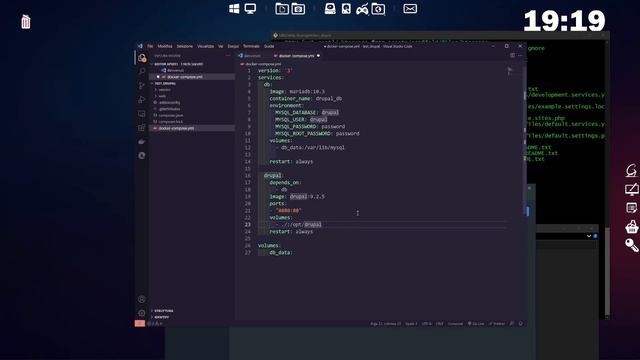Click the monitor icon in the top dock
Image resolution: width=640 pixels, height=360 pixels.
click(x=250, y=9)
